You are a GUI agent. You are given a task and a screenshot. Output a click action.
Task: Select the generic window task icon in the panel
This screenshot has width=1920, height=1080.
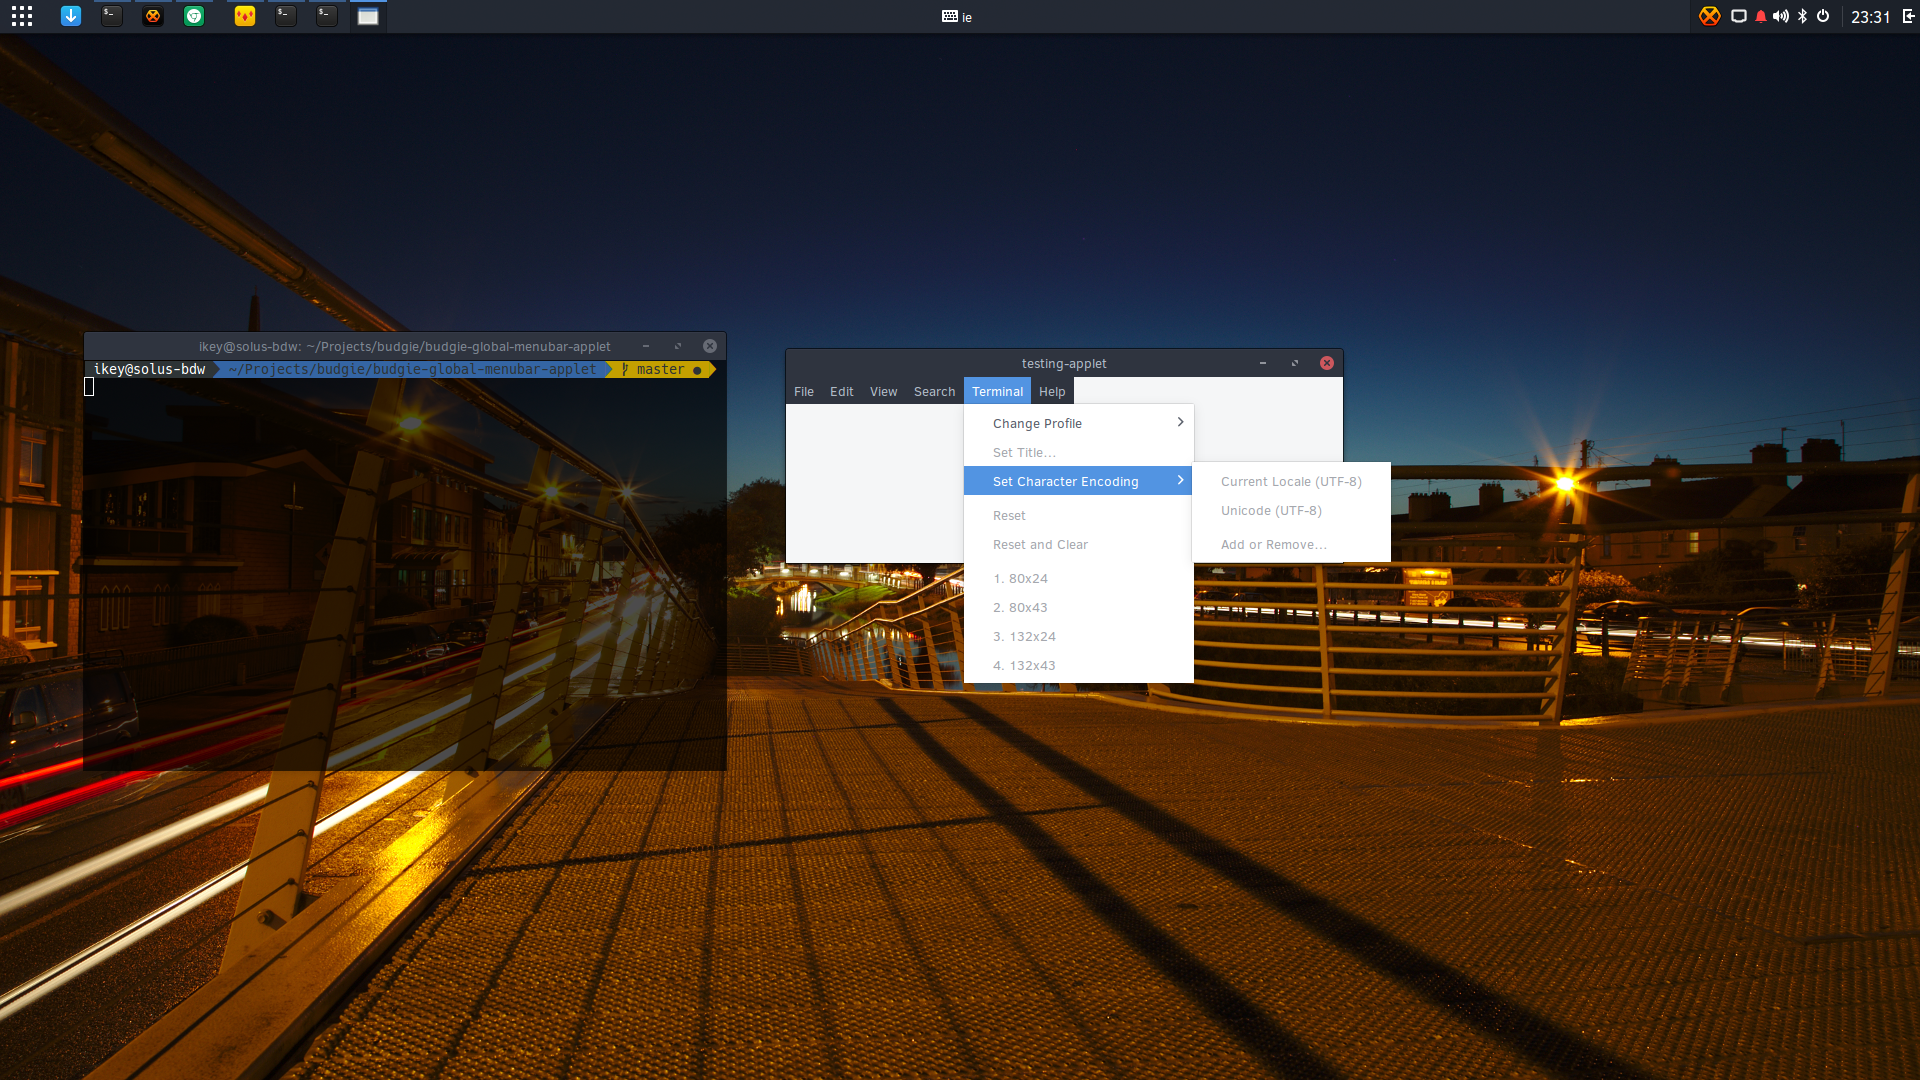tap(368, 16)
